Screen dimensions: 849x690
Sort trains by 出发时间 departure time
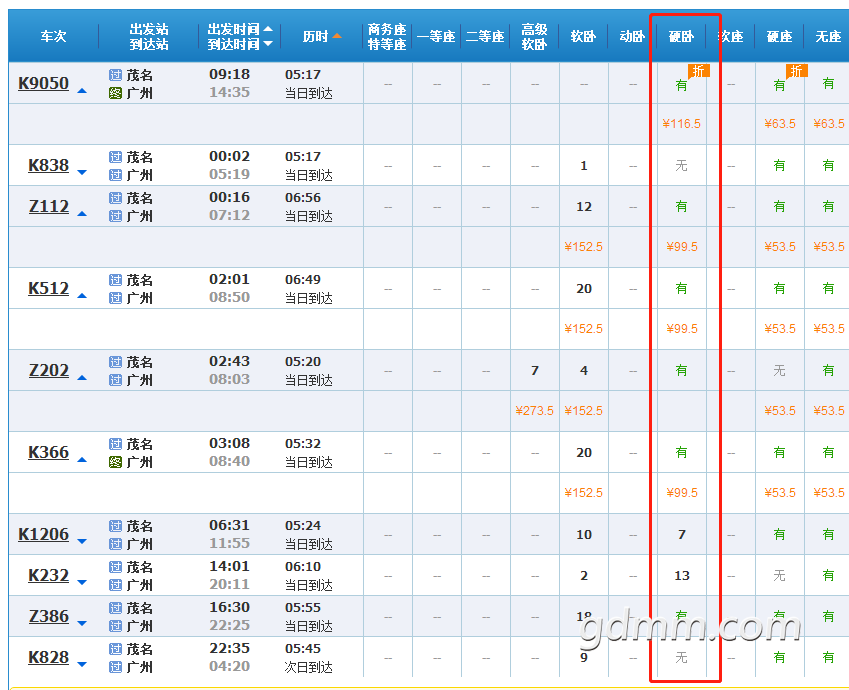pyautogui.click(x=240, y=29)
